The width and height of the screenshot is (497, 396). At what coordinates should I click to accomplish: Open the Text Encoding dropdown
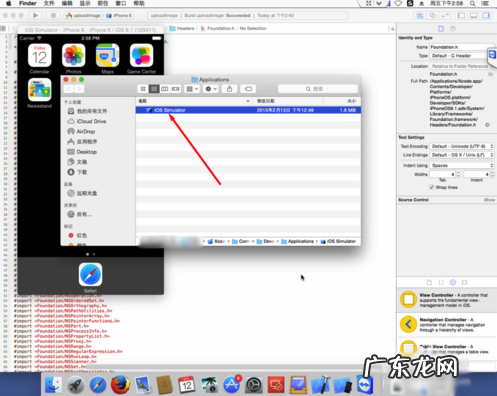(462, 146)
